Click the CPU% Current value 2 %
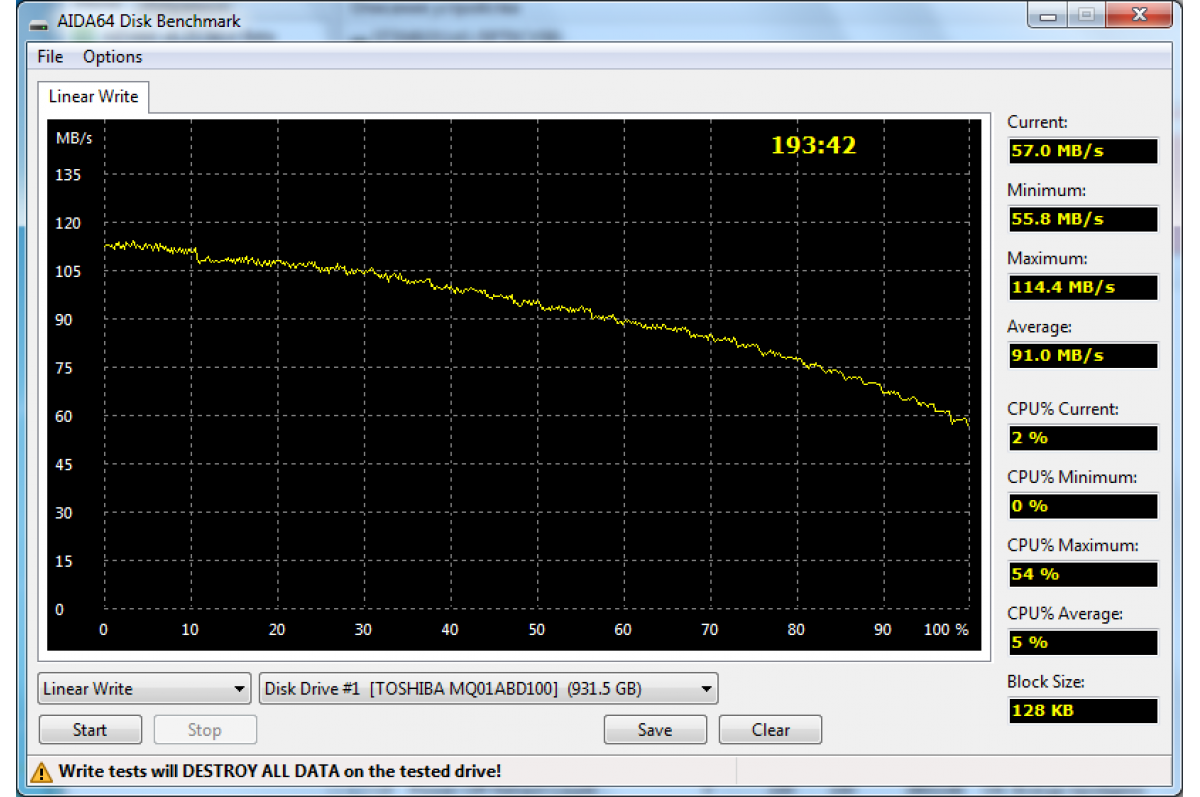Screen dimensions: 1200x797 tap(1082, 438)
